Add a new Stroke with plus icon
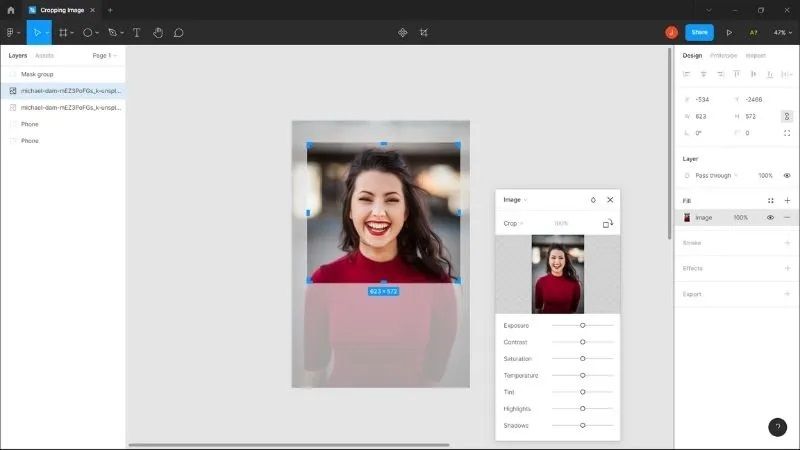The image size is (800, 450). click(x=787, y=243)
